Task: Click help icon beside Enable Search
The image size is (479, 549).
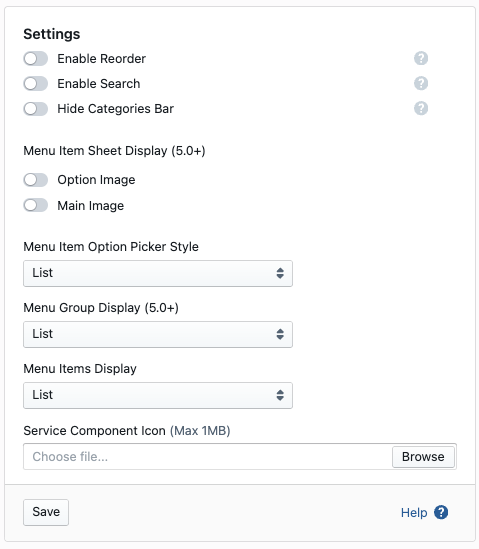Action: tap(421, 83)
